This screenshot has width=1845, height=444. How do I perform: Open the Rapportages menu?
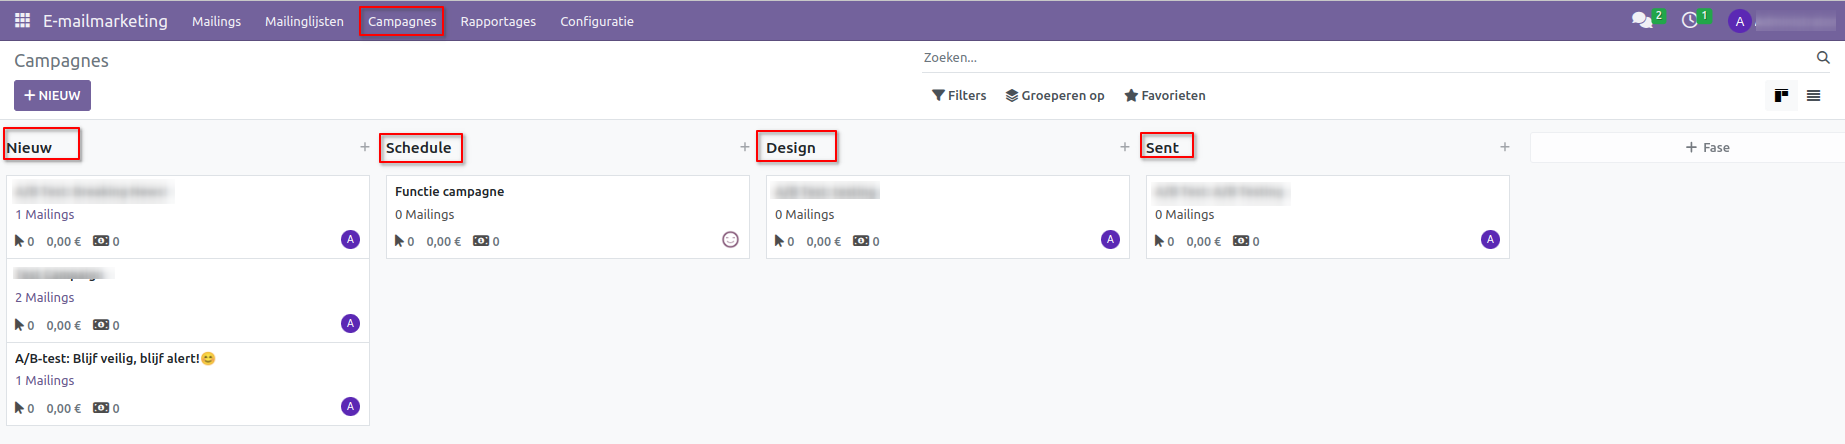click(498, 21)
